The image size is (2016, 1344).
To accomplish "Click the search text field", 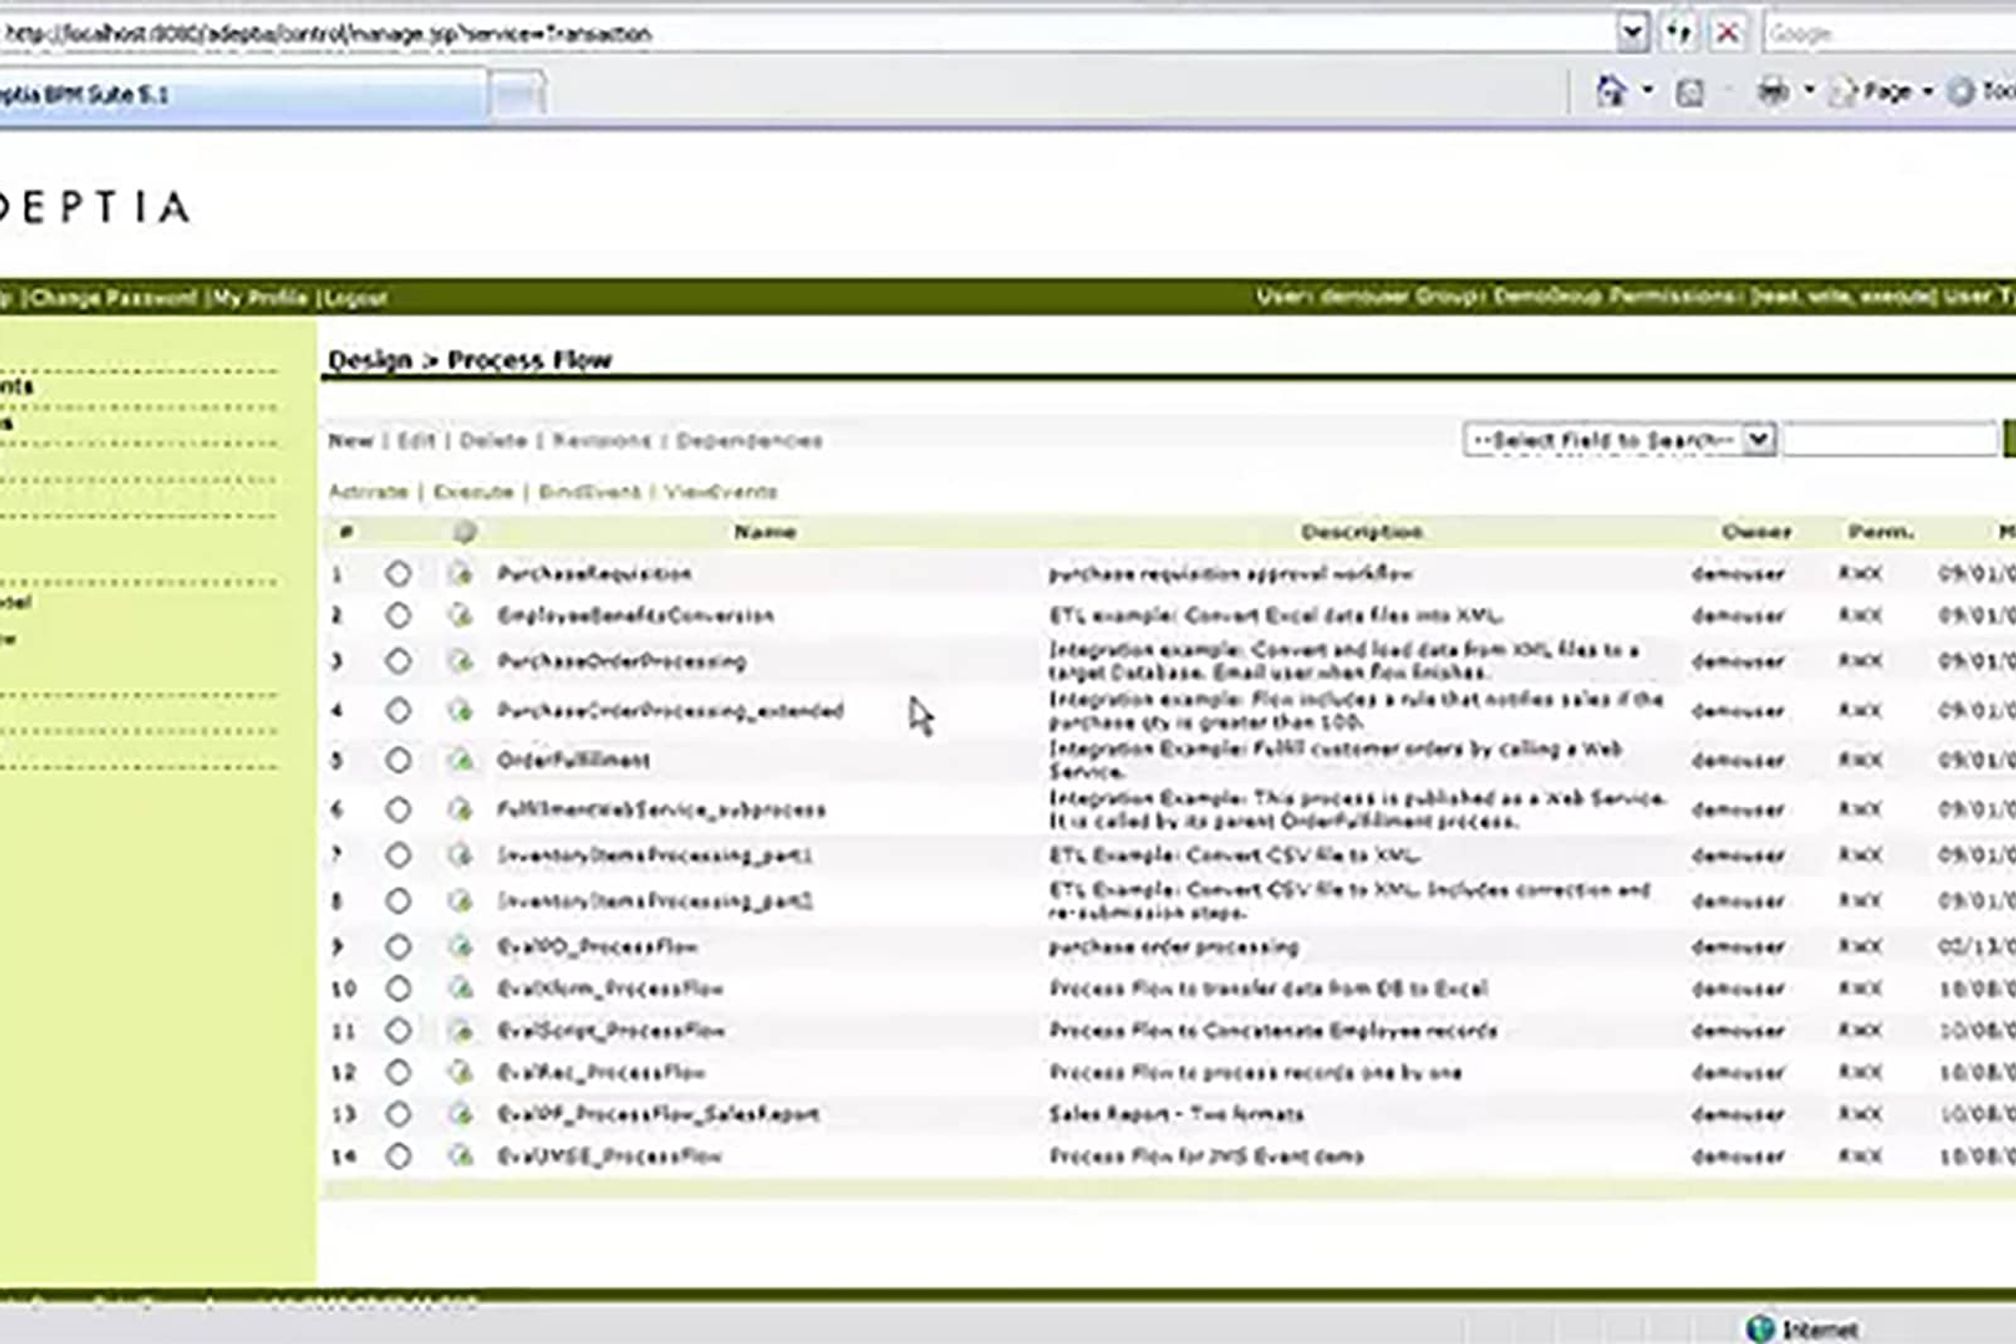I will tap(1888, 440).
